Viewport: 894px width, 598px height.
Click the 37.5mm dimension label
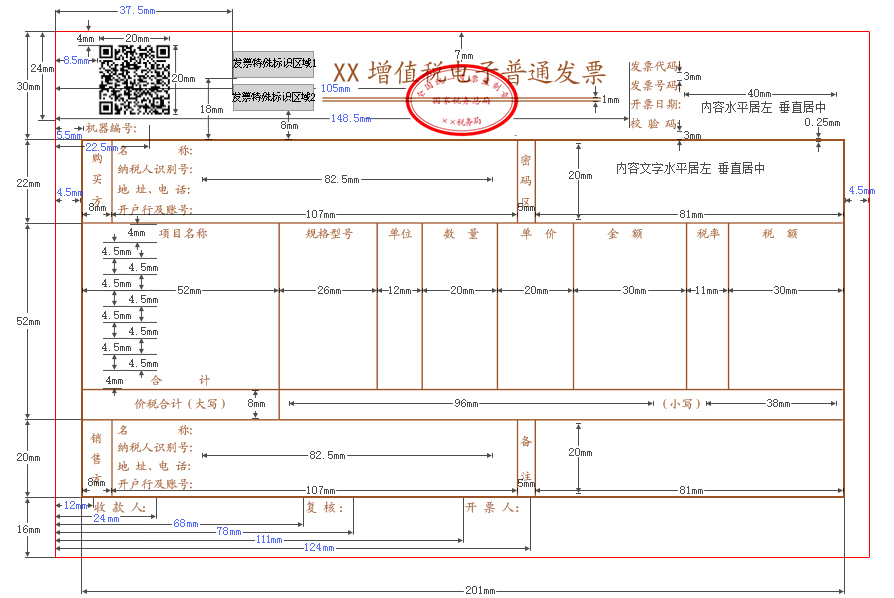(137, 10)
